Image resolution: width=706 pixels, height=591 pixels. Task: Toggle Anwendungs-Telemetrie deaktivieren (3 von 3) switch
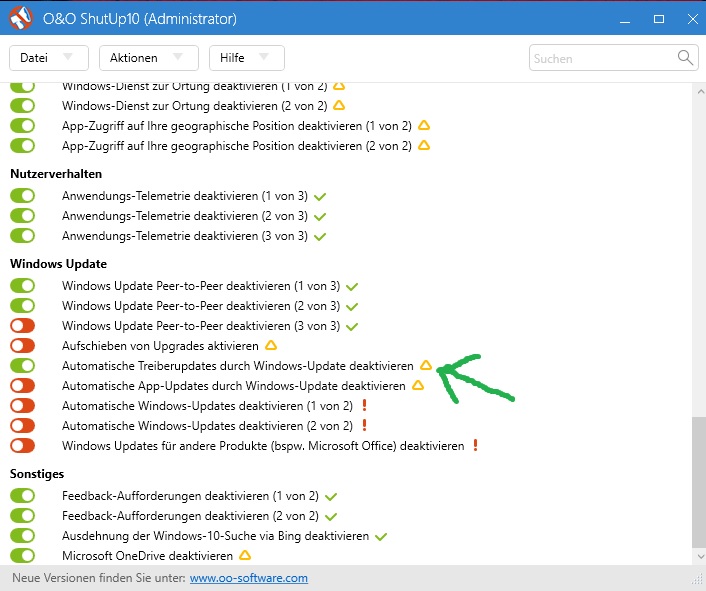coord(23,235)
